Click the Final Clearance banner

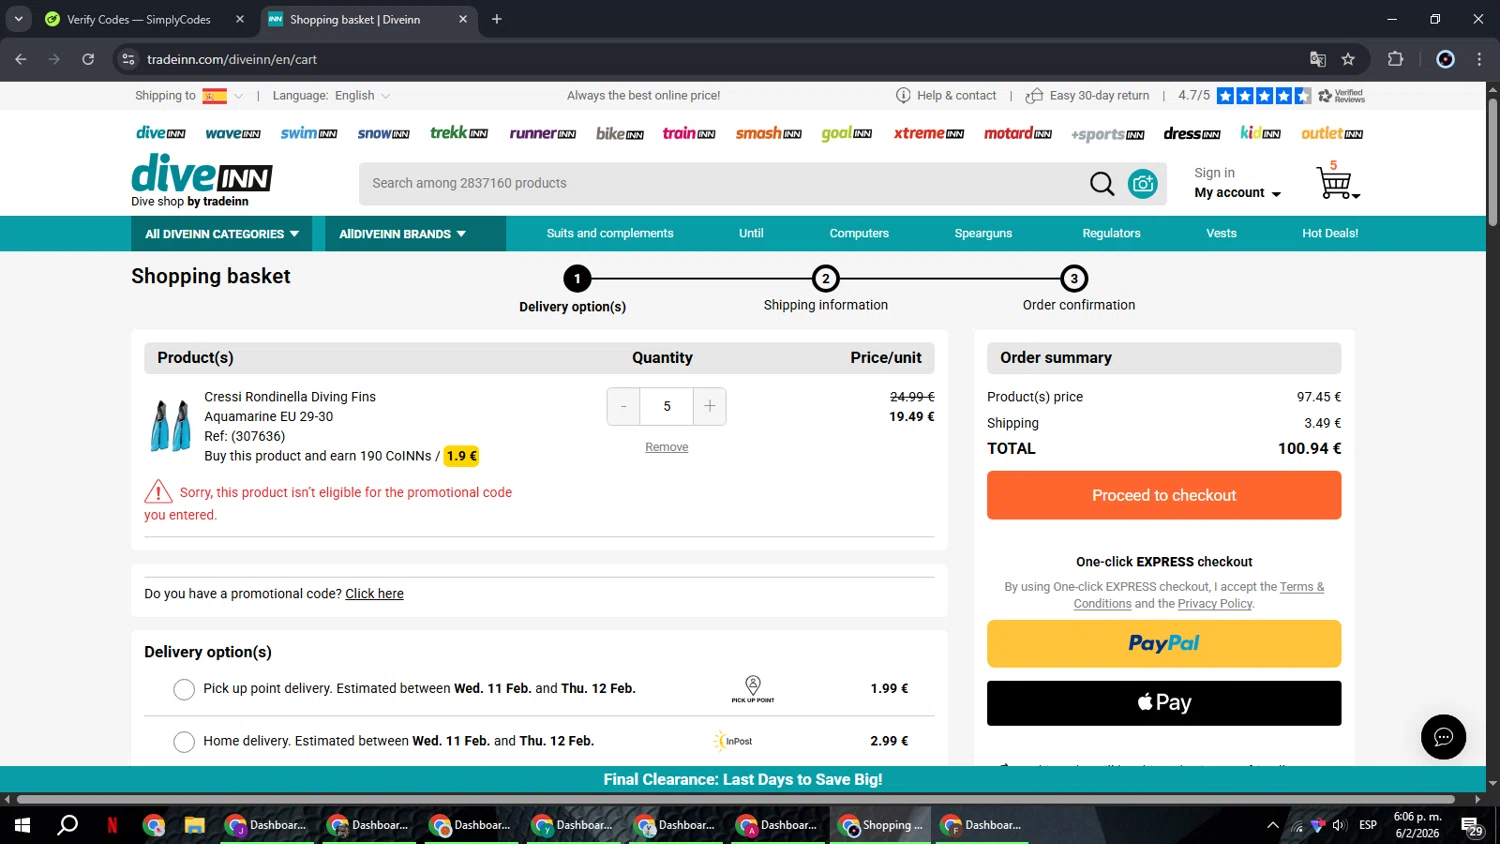[x=743, y=780]
